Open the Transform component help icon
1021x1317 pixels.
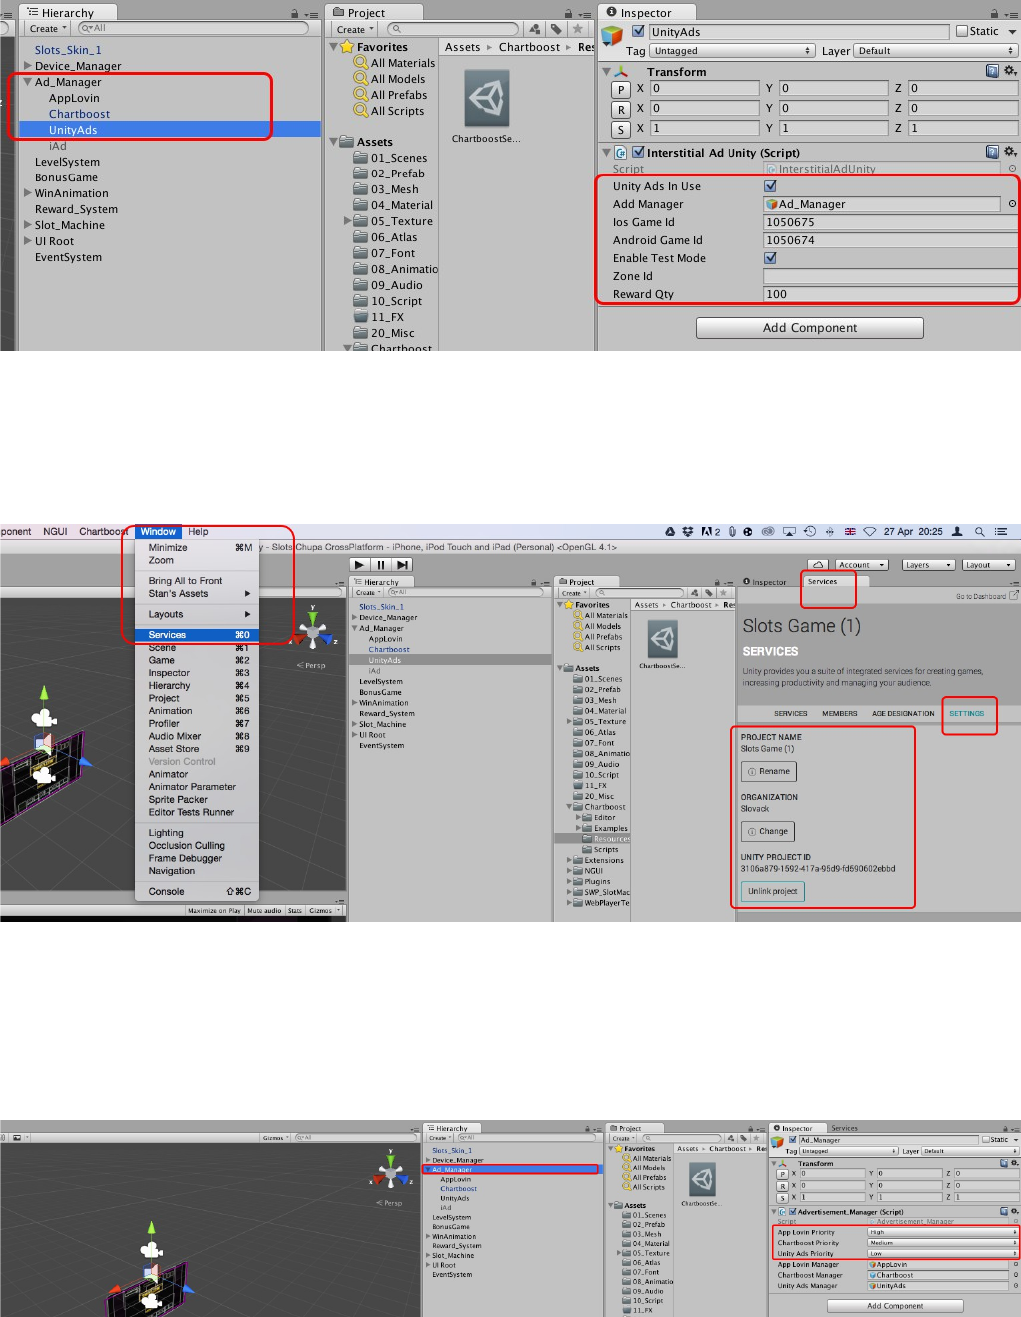click(x=992, y=71)
